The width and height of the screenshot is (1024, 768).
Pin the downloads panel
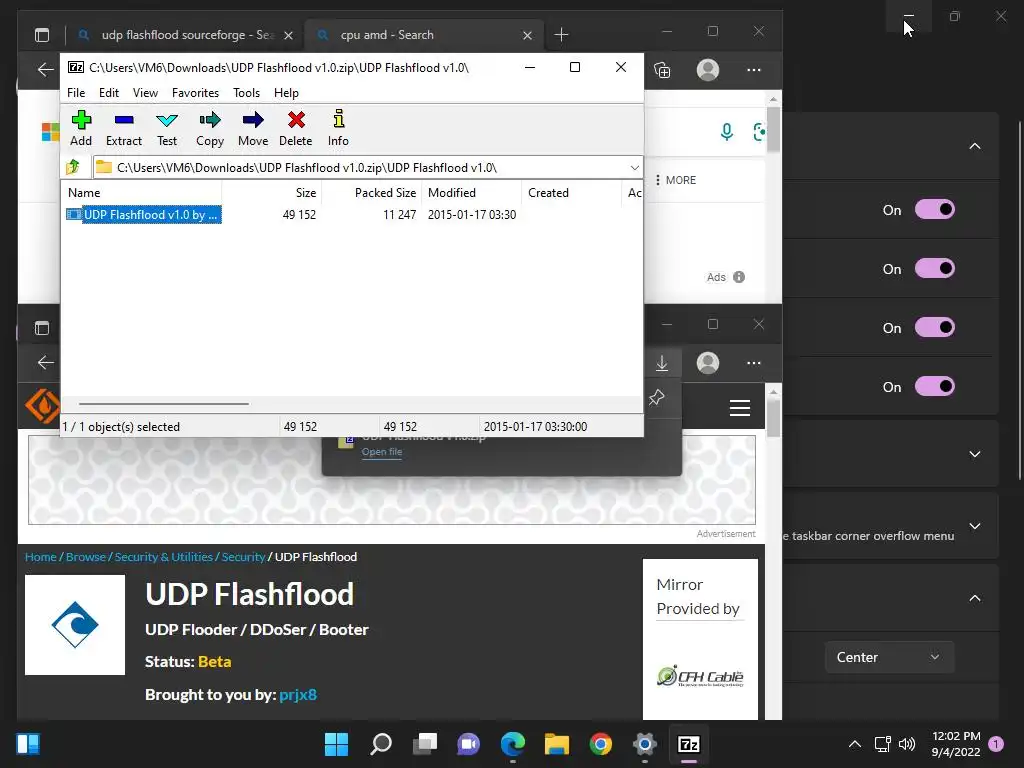point(656,397)
